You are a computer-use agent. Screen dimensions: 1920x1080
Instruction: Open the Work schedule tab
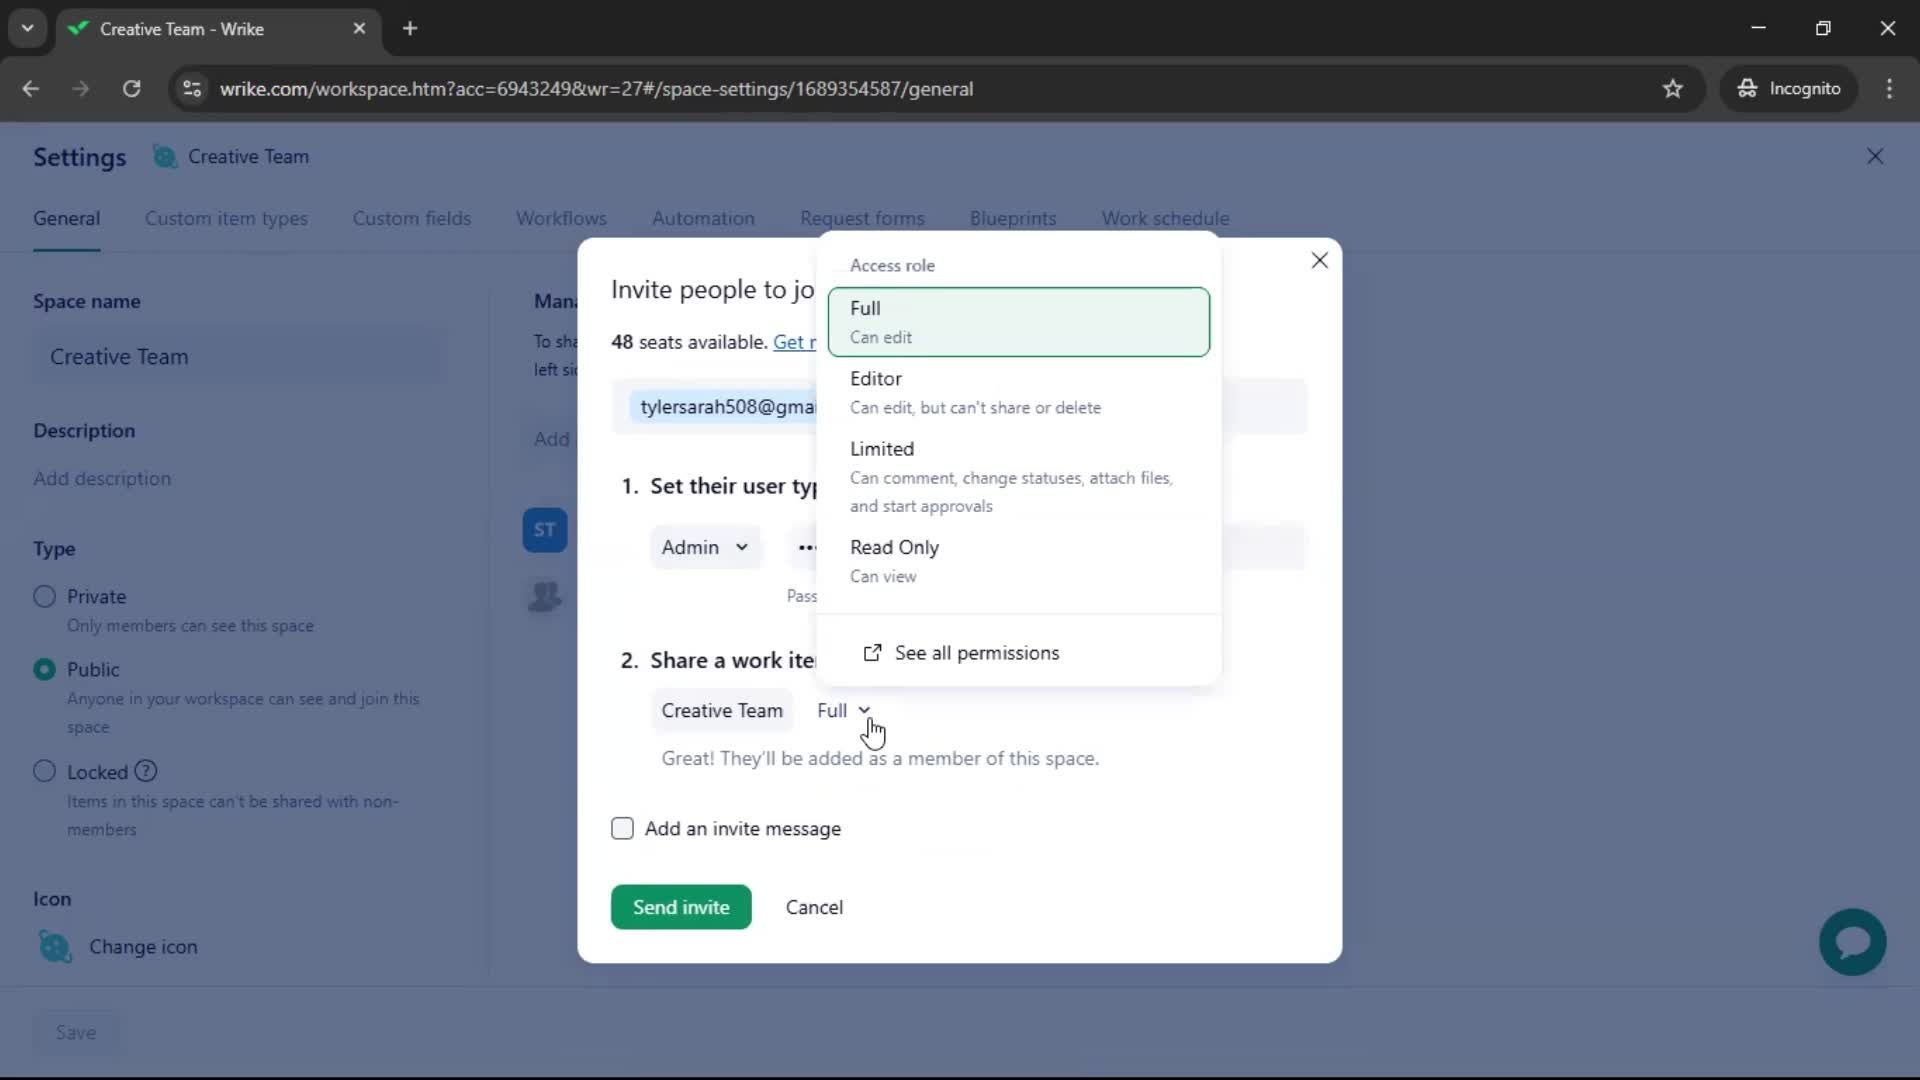[1165, 218]
